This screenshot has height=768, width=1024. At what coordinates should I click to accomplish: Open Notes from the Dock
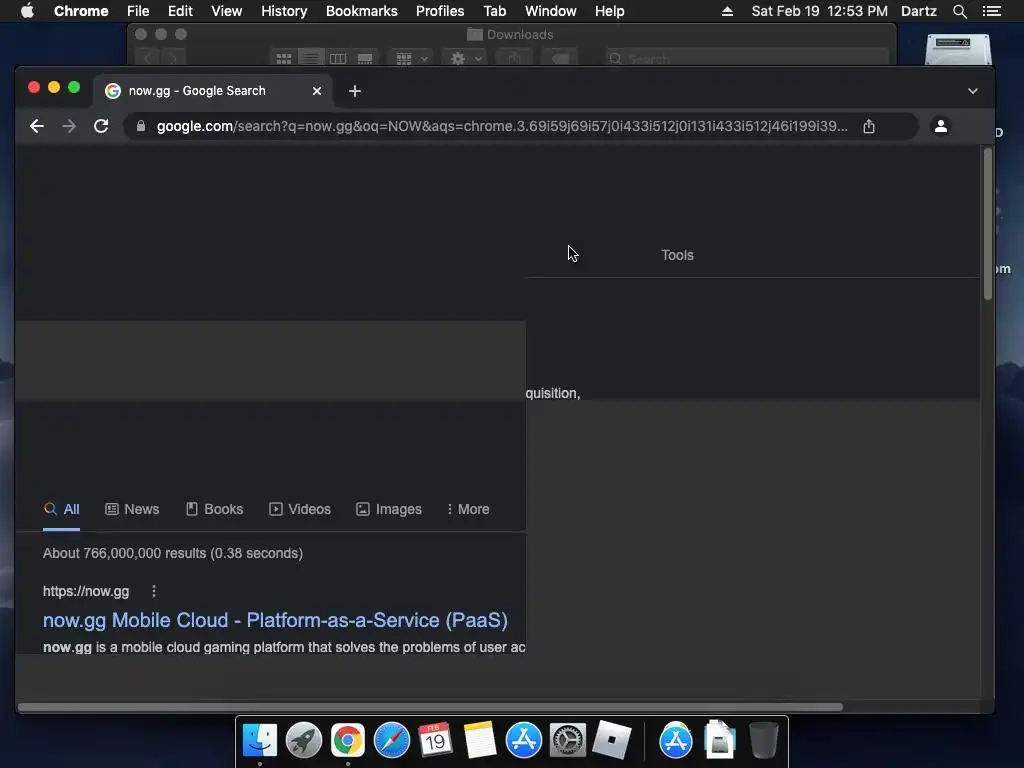tap(479, 741)
